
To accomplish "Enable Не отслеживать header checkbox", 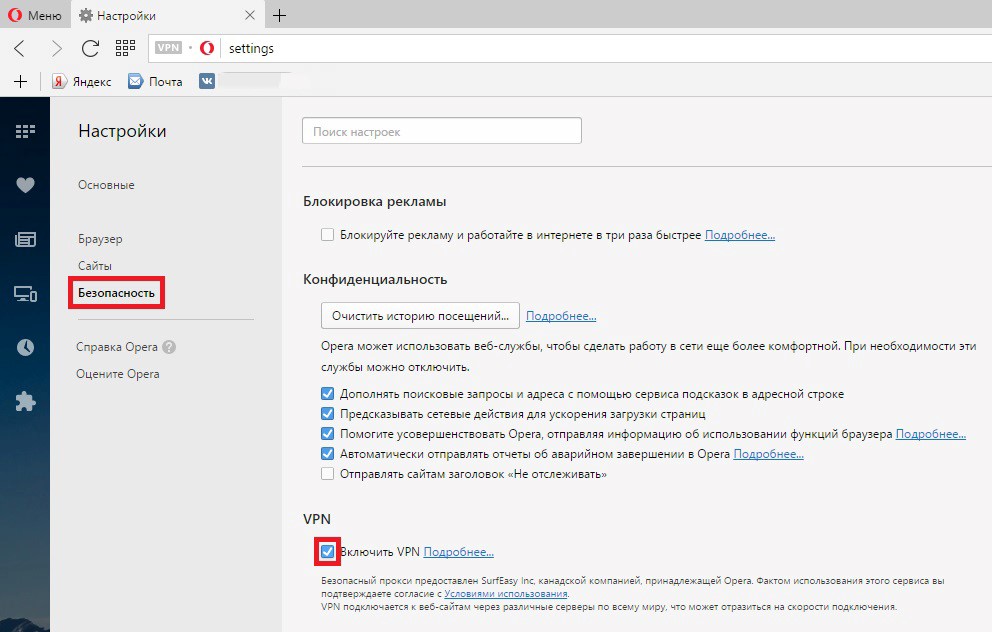I will 327,474.
